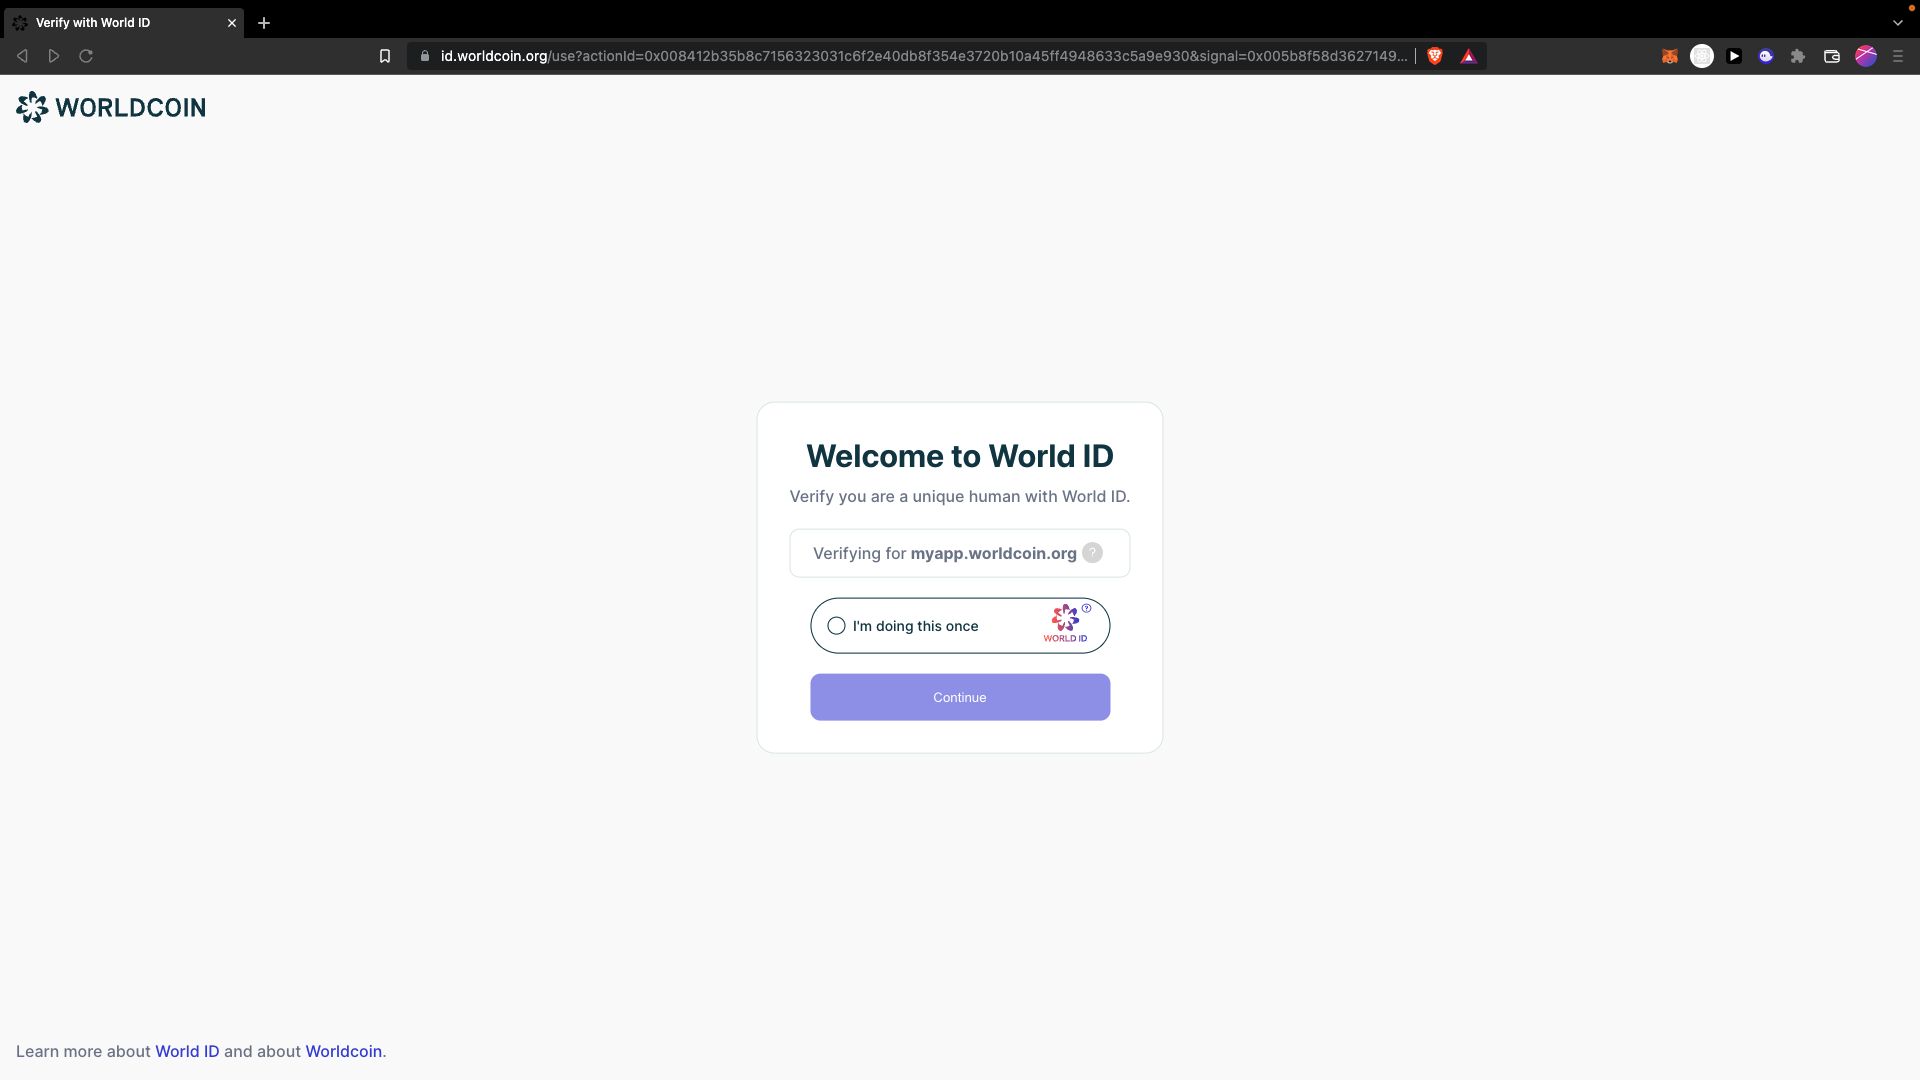
Task: Open new browser tab with plus button
Action: point(264,22)
